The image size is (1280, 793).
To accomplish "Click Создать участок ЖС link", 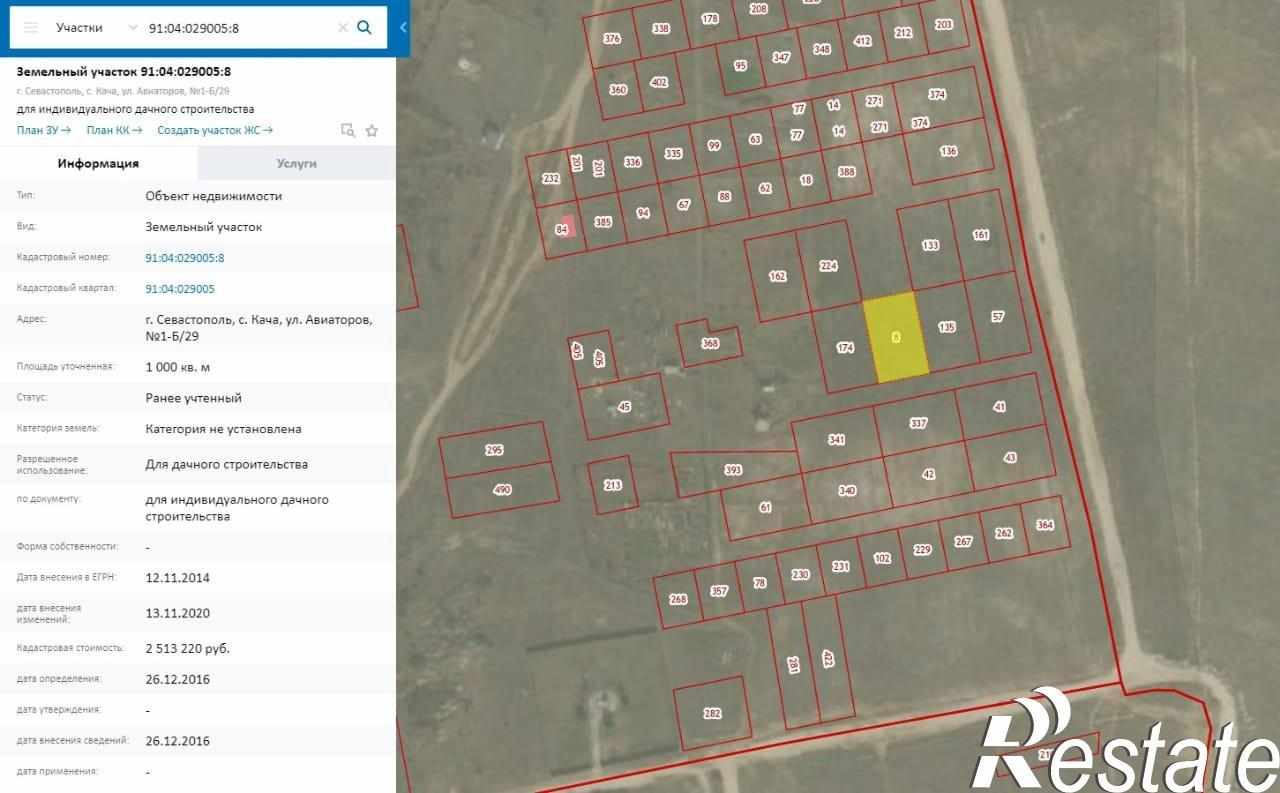I will tap(215, 130).
